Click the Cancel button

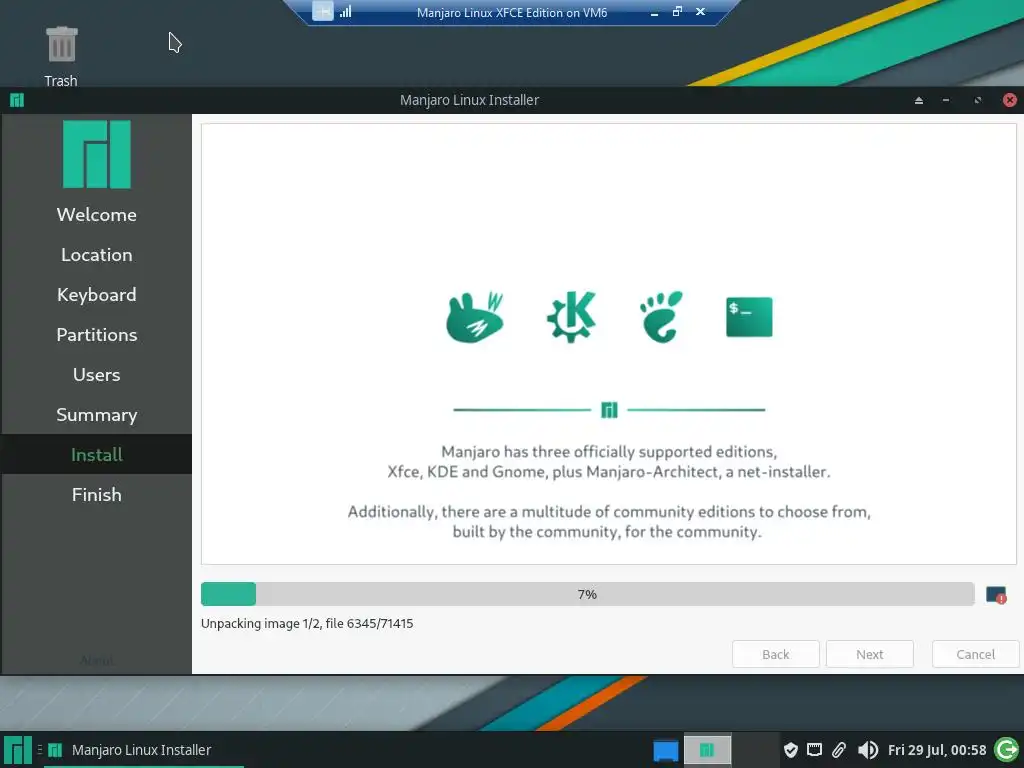[x=976, y=654]
